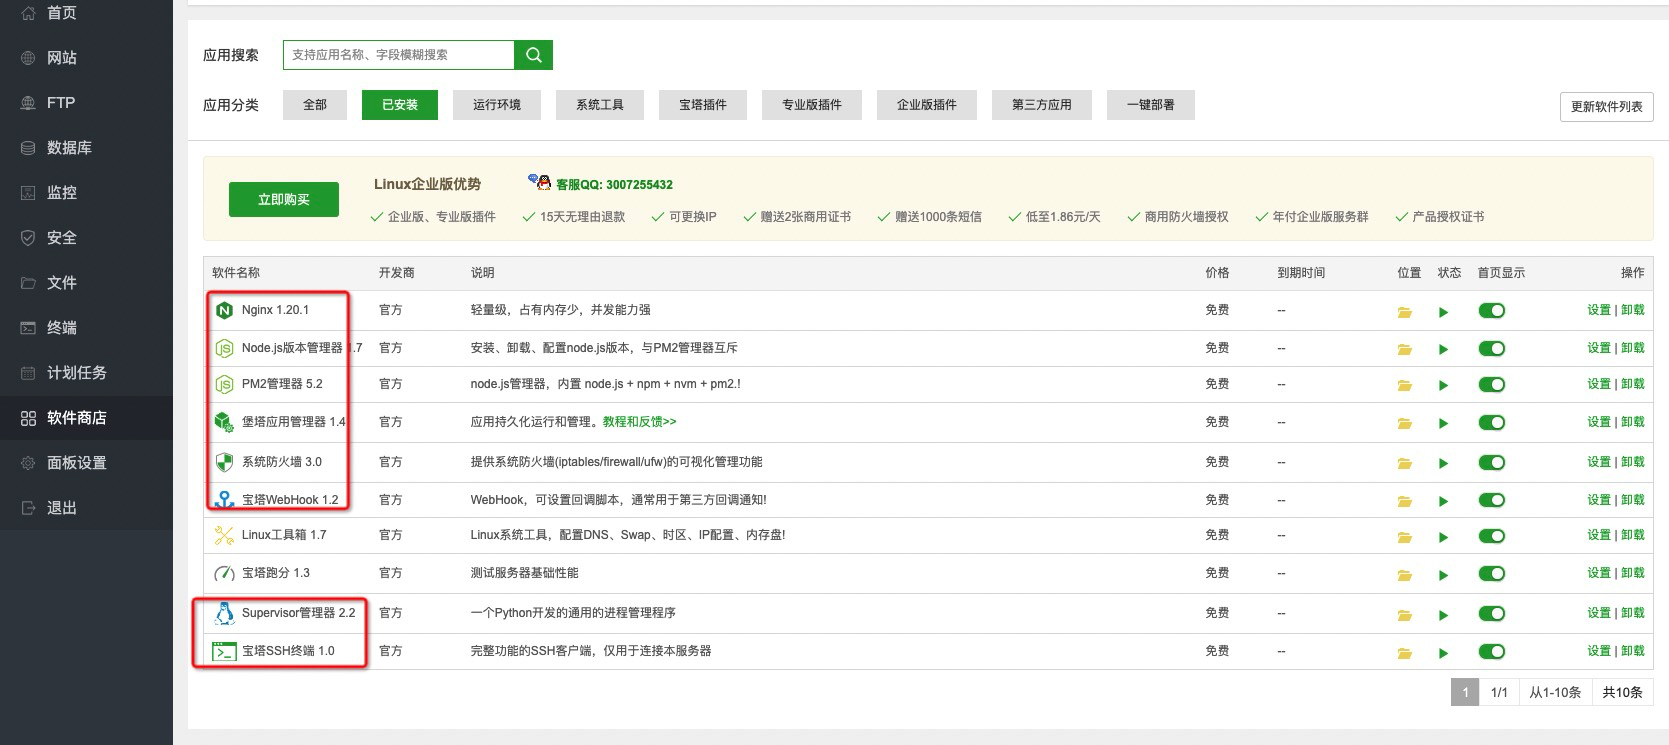
Task: Click the 立即购买 button
Action: pyautogui.click(x=284, y=199)
